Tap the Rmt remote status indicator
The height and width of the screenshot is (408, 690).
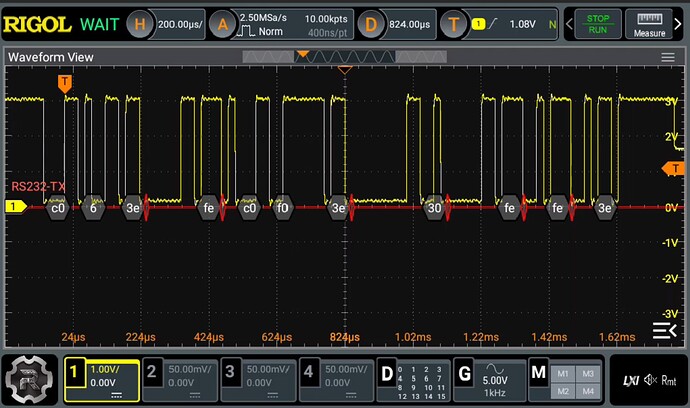[x=668, y=380]
